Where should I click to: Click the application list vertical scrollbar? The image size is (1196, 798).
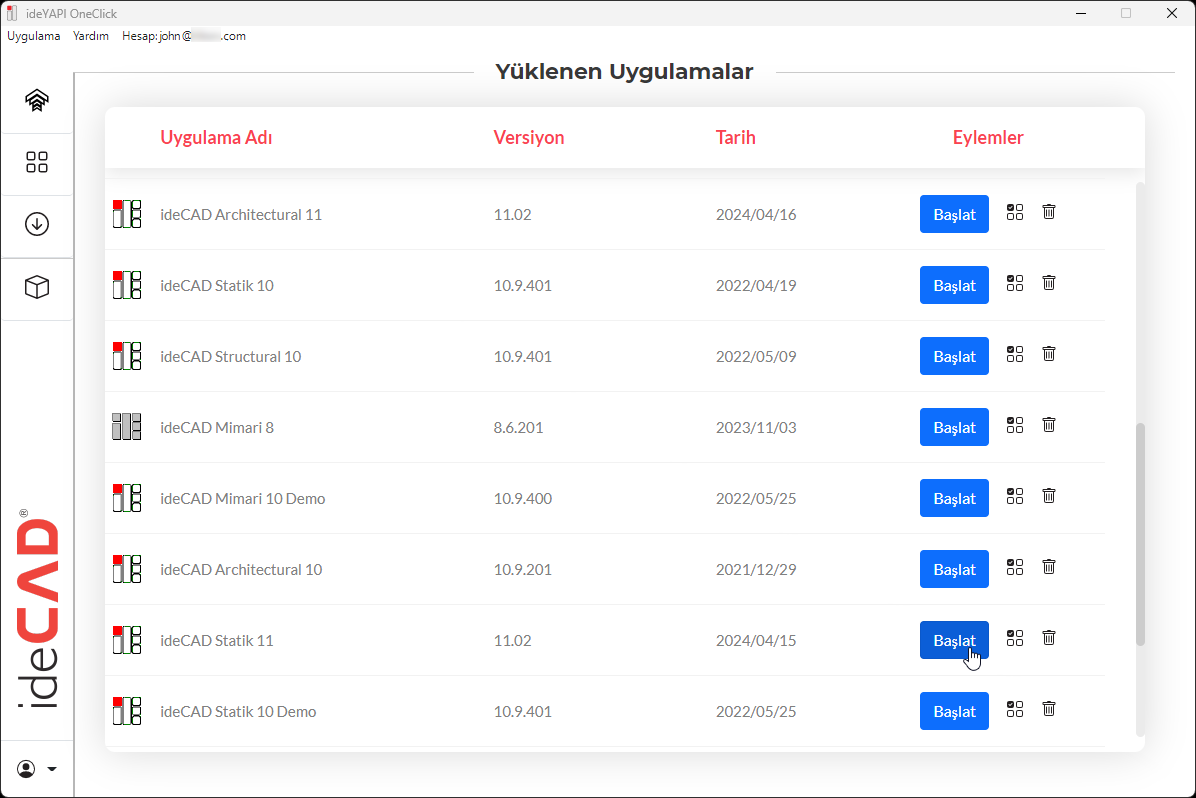coord(1140,534)
